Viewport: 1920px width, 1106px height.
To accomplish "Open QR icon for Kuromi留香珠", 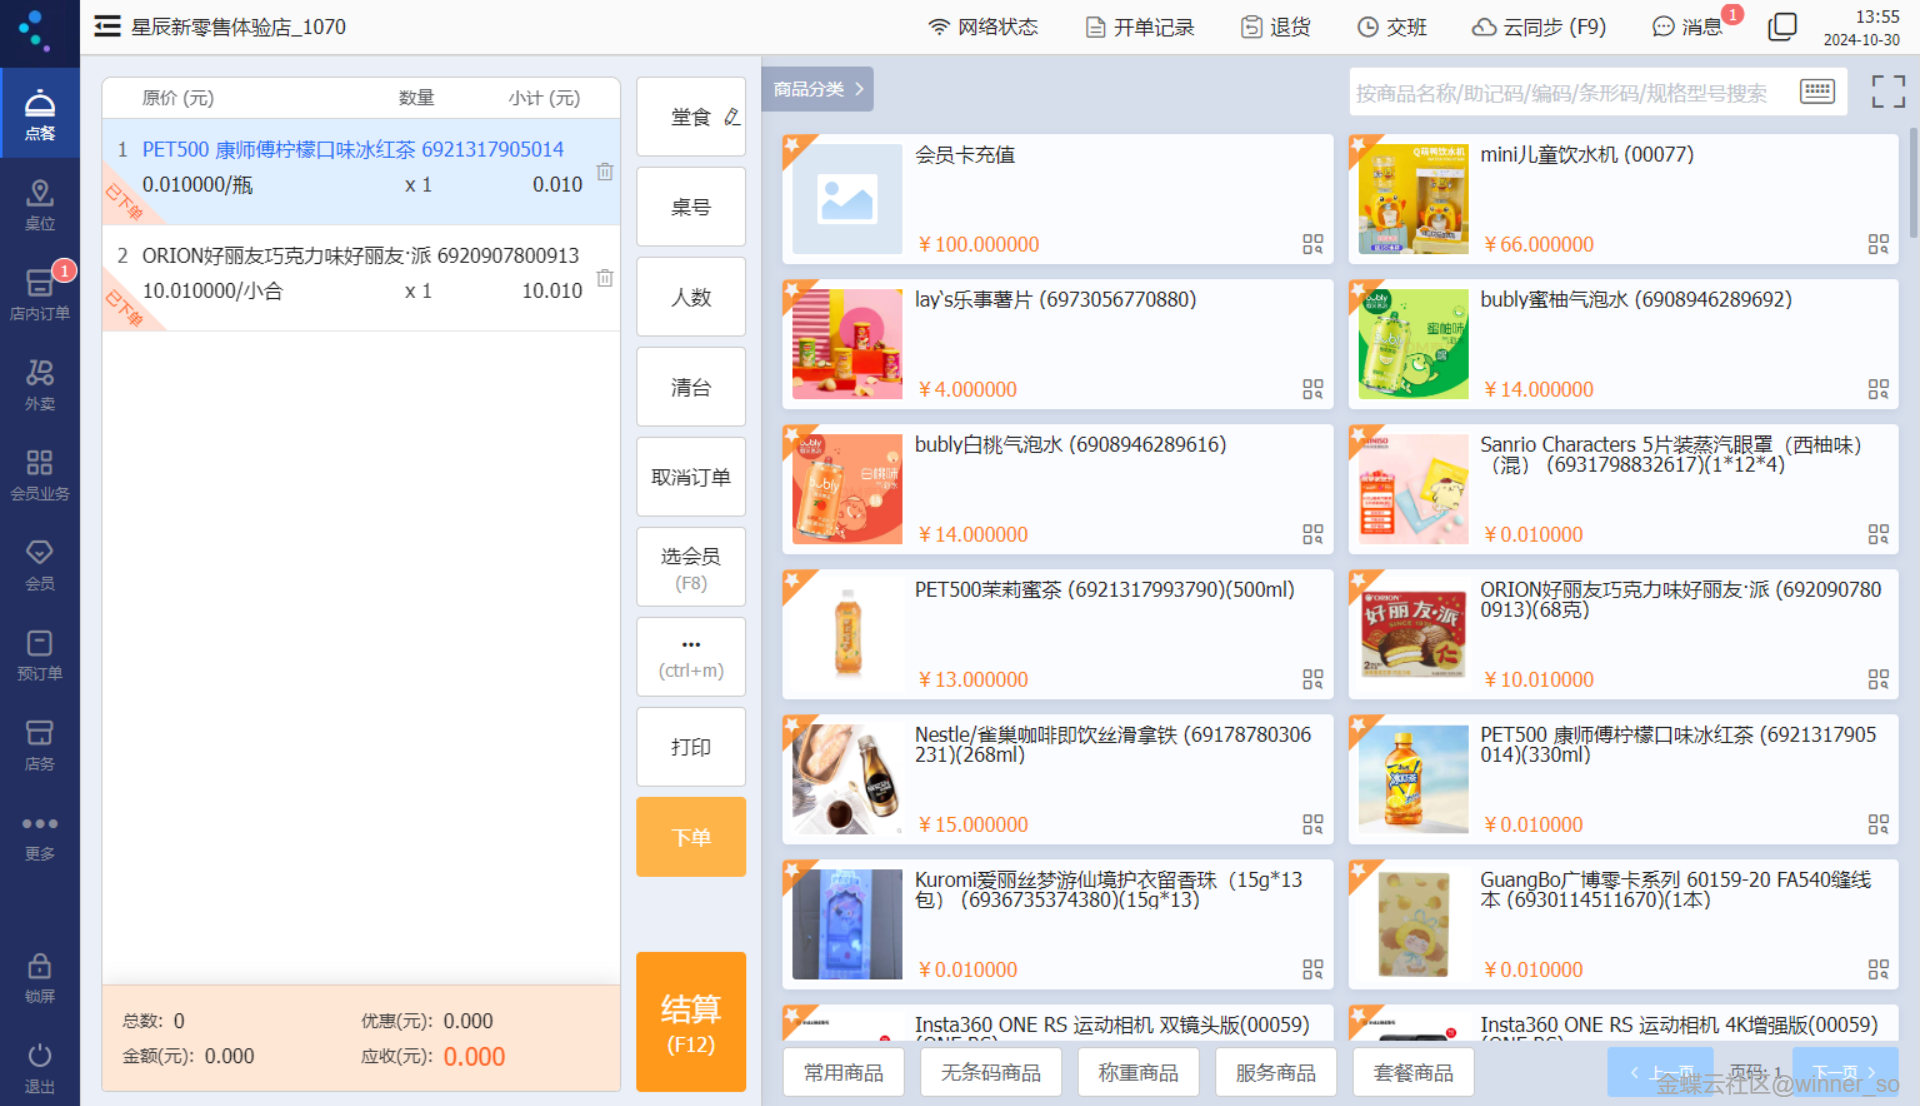I will (1313, 969).
